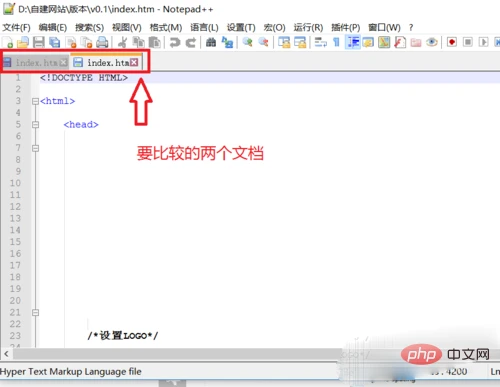Toggle synchronized horizontal scrolling
Viewport: 500px width, 387px height.
click(x=300, y=42)
